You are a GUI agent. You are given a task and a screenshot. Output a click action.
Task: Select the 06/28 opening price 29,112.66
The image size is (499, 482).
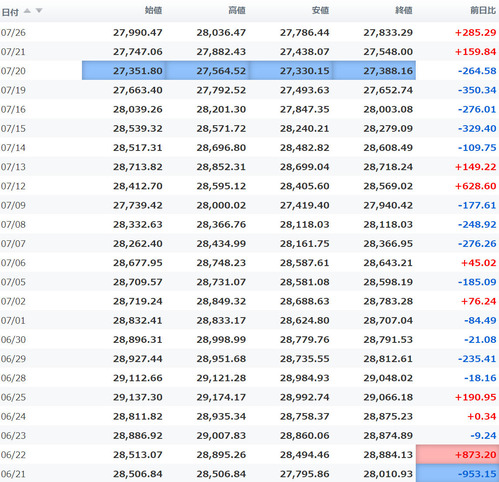[x=138, y=378]
